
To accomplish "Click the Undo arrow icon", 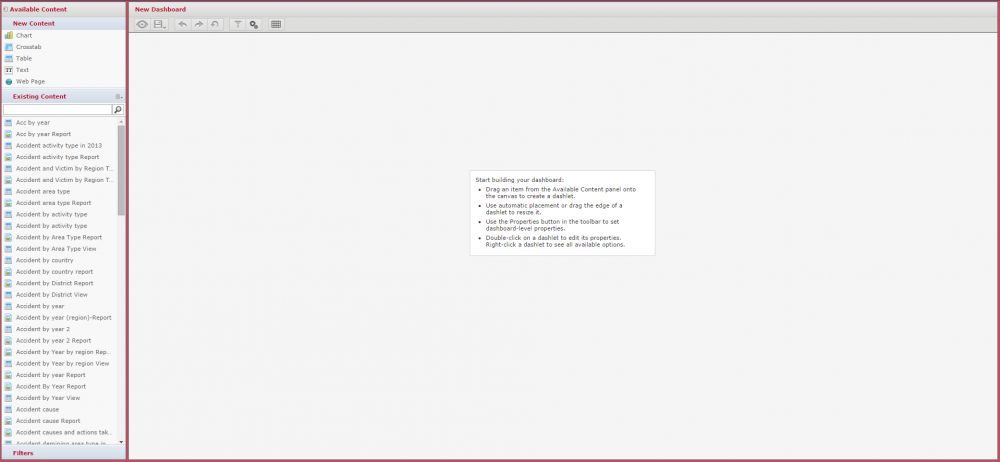I will click(182, 24).
